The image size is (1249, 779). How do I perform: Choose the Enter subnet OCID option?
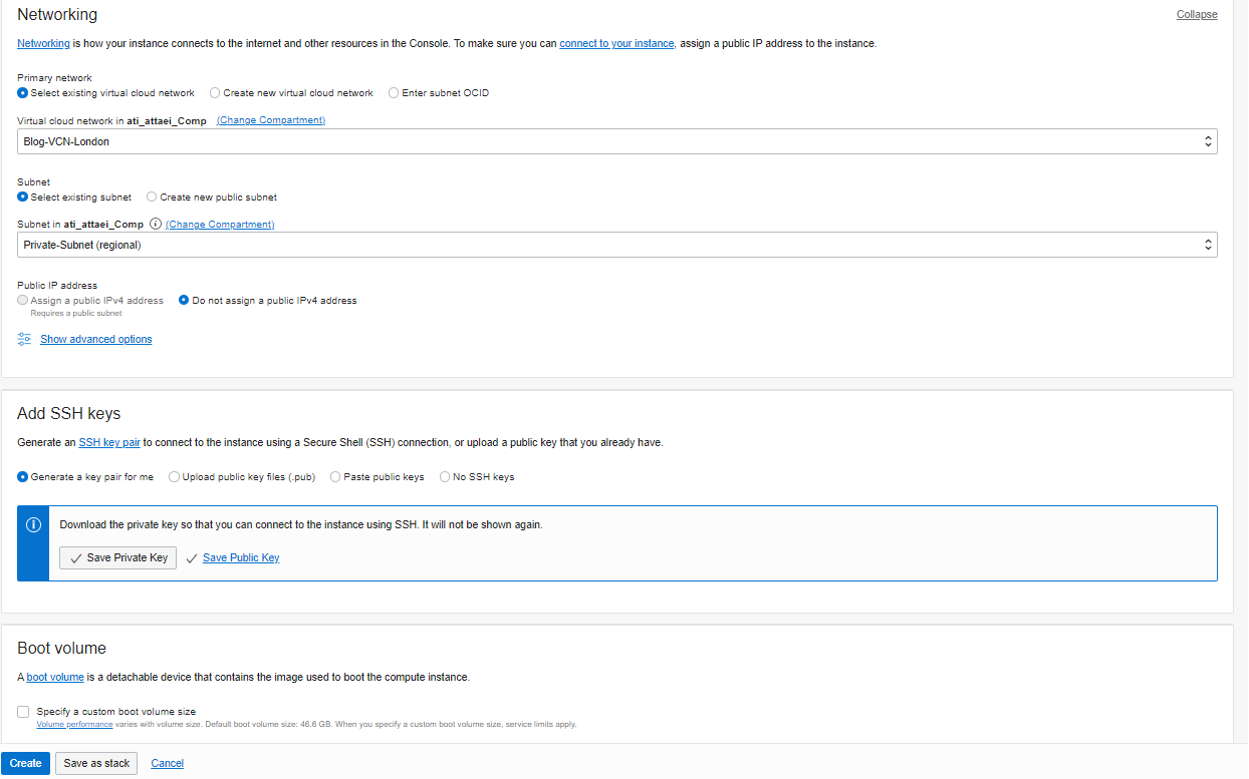(394, 93)
